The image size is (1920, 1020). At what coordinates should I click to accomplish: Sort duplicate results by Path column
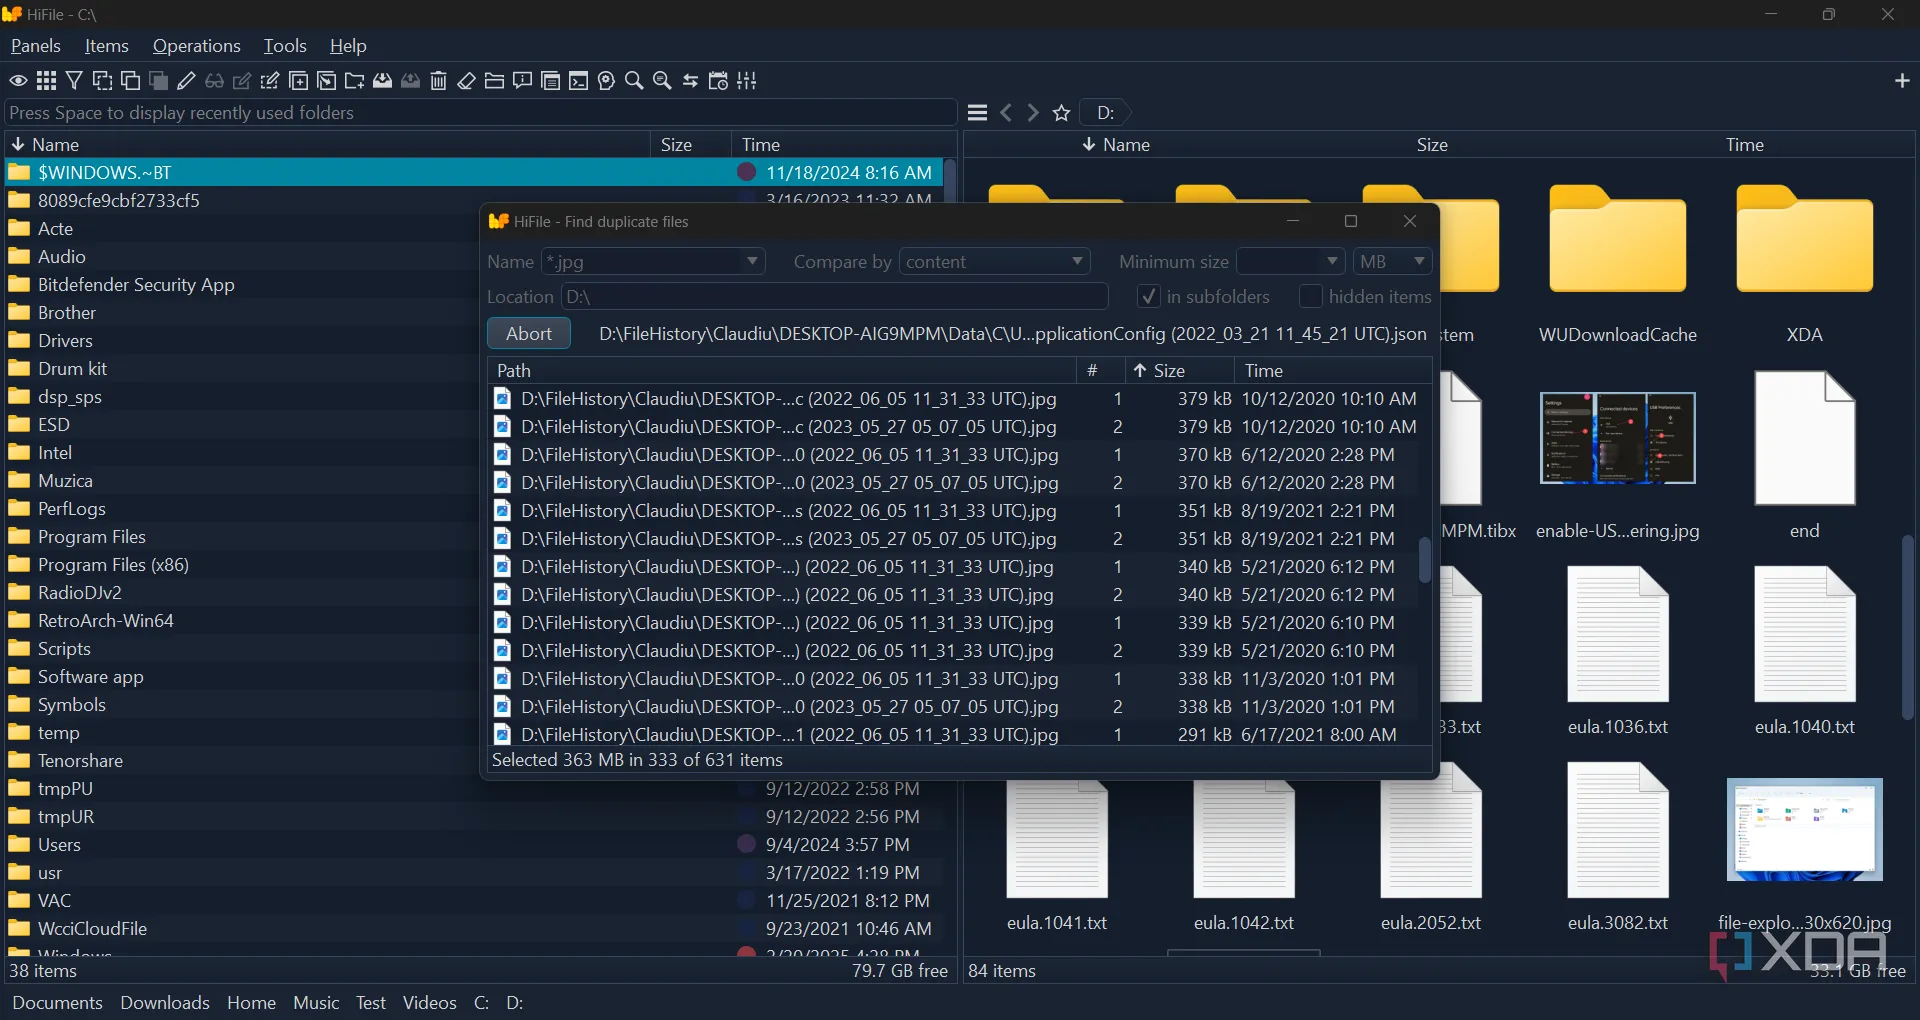click(782, 371)
